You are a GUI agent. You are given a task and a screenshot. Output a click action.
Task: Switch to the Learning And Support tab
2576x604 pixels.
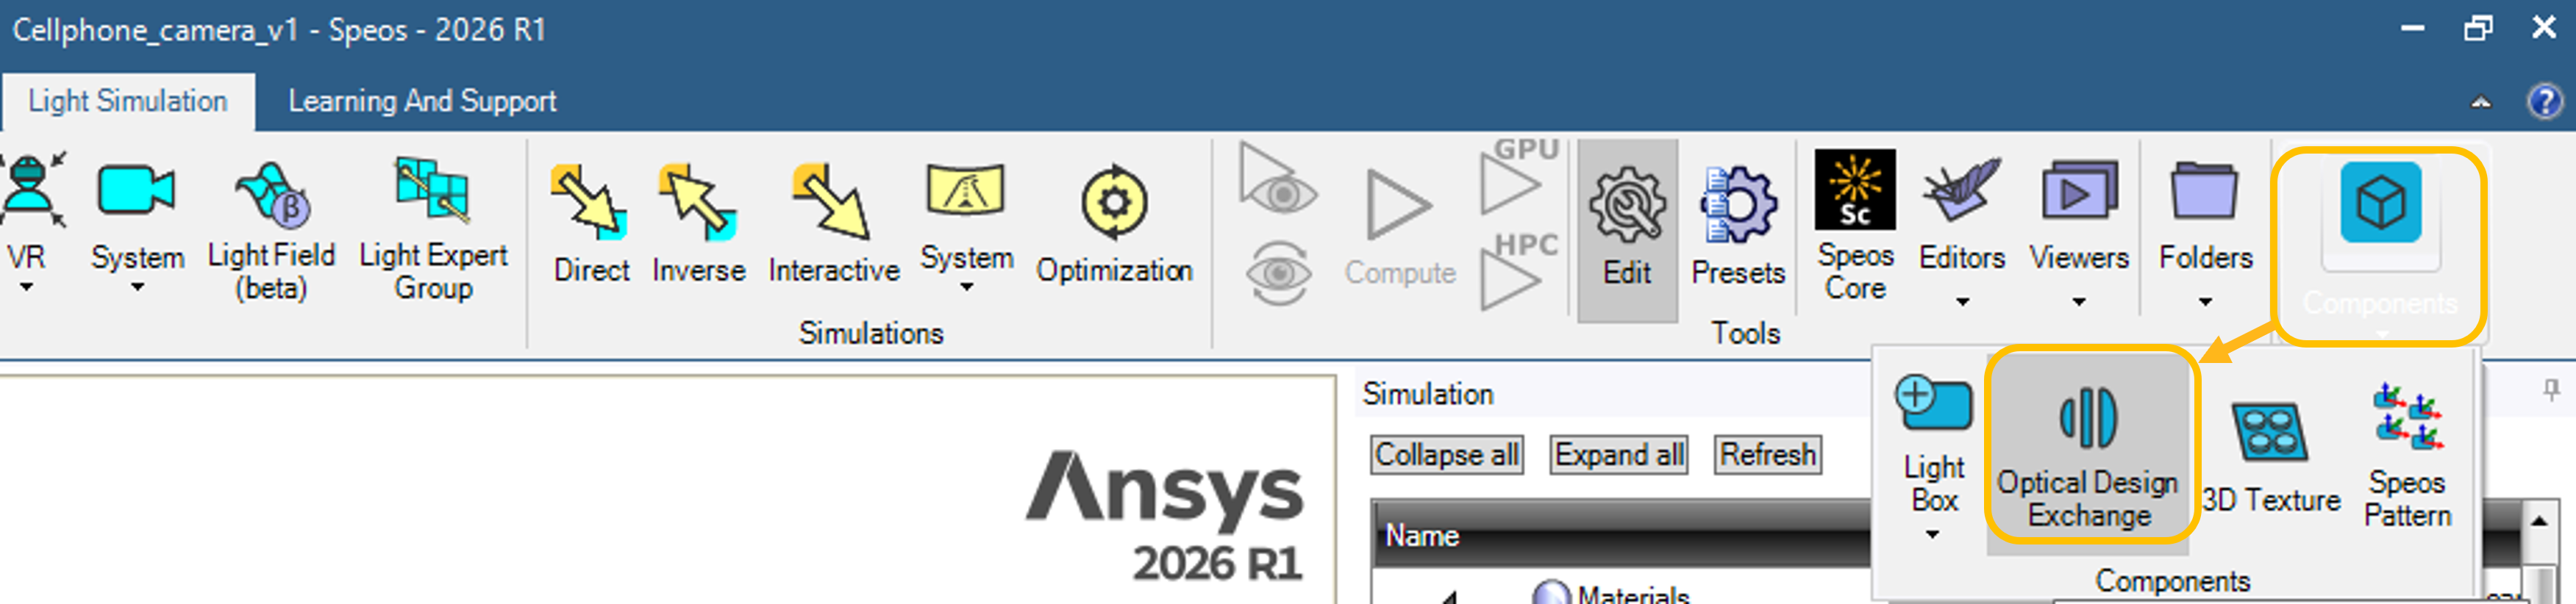point(422,101)
